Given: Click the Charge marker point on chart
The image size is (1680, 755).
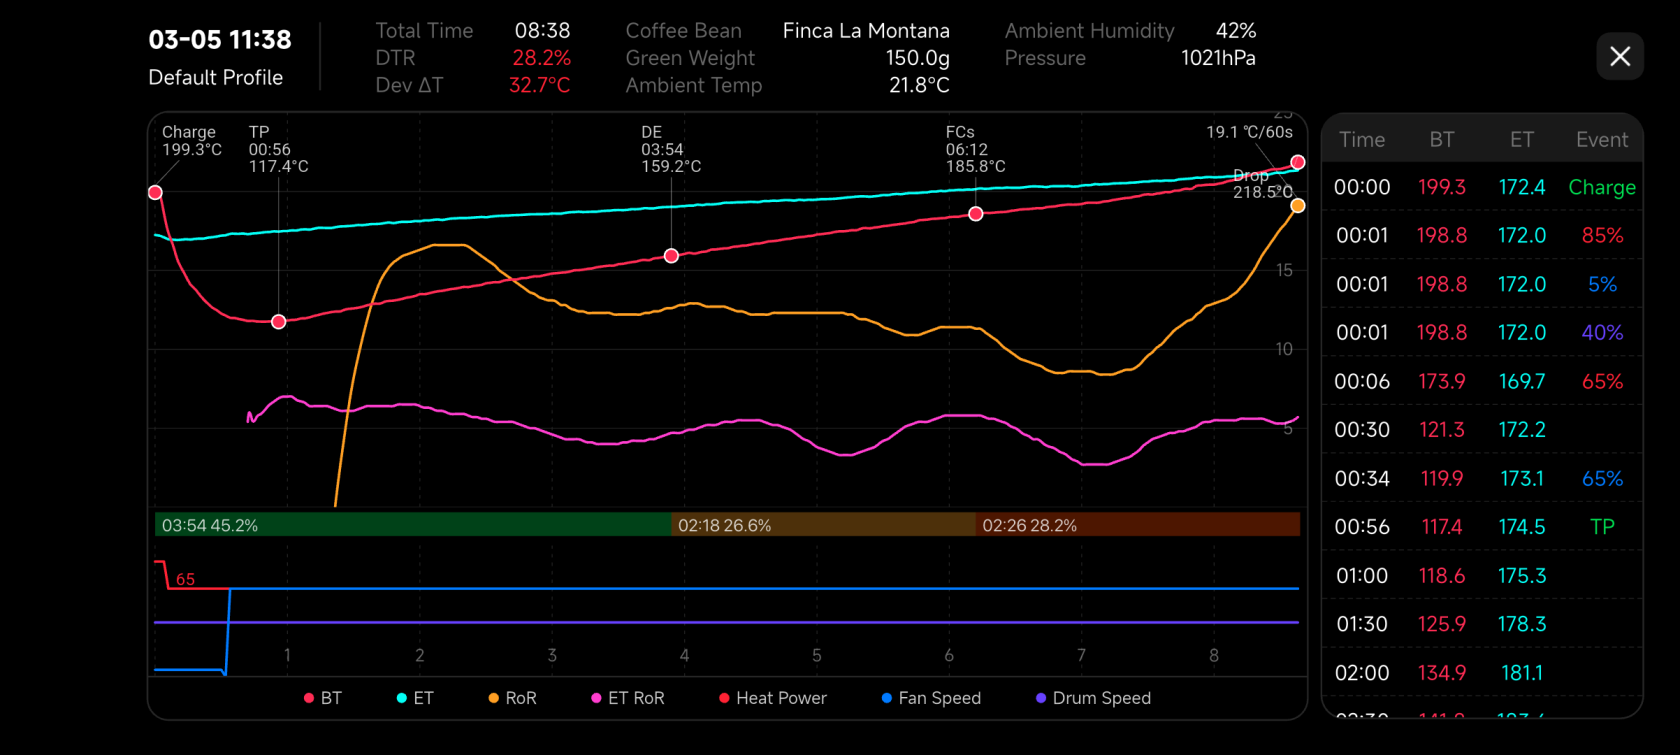Looking at the screenshot, I should [x=155, y=192].
